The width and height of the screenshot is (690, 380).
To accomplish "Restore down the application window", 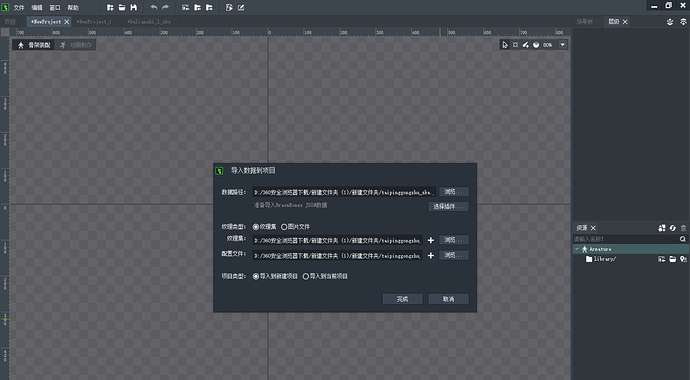I will [x=668, y=5].
